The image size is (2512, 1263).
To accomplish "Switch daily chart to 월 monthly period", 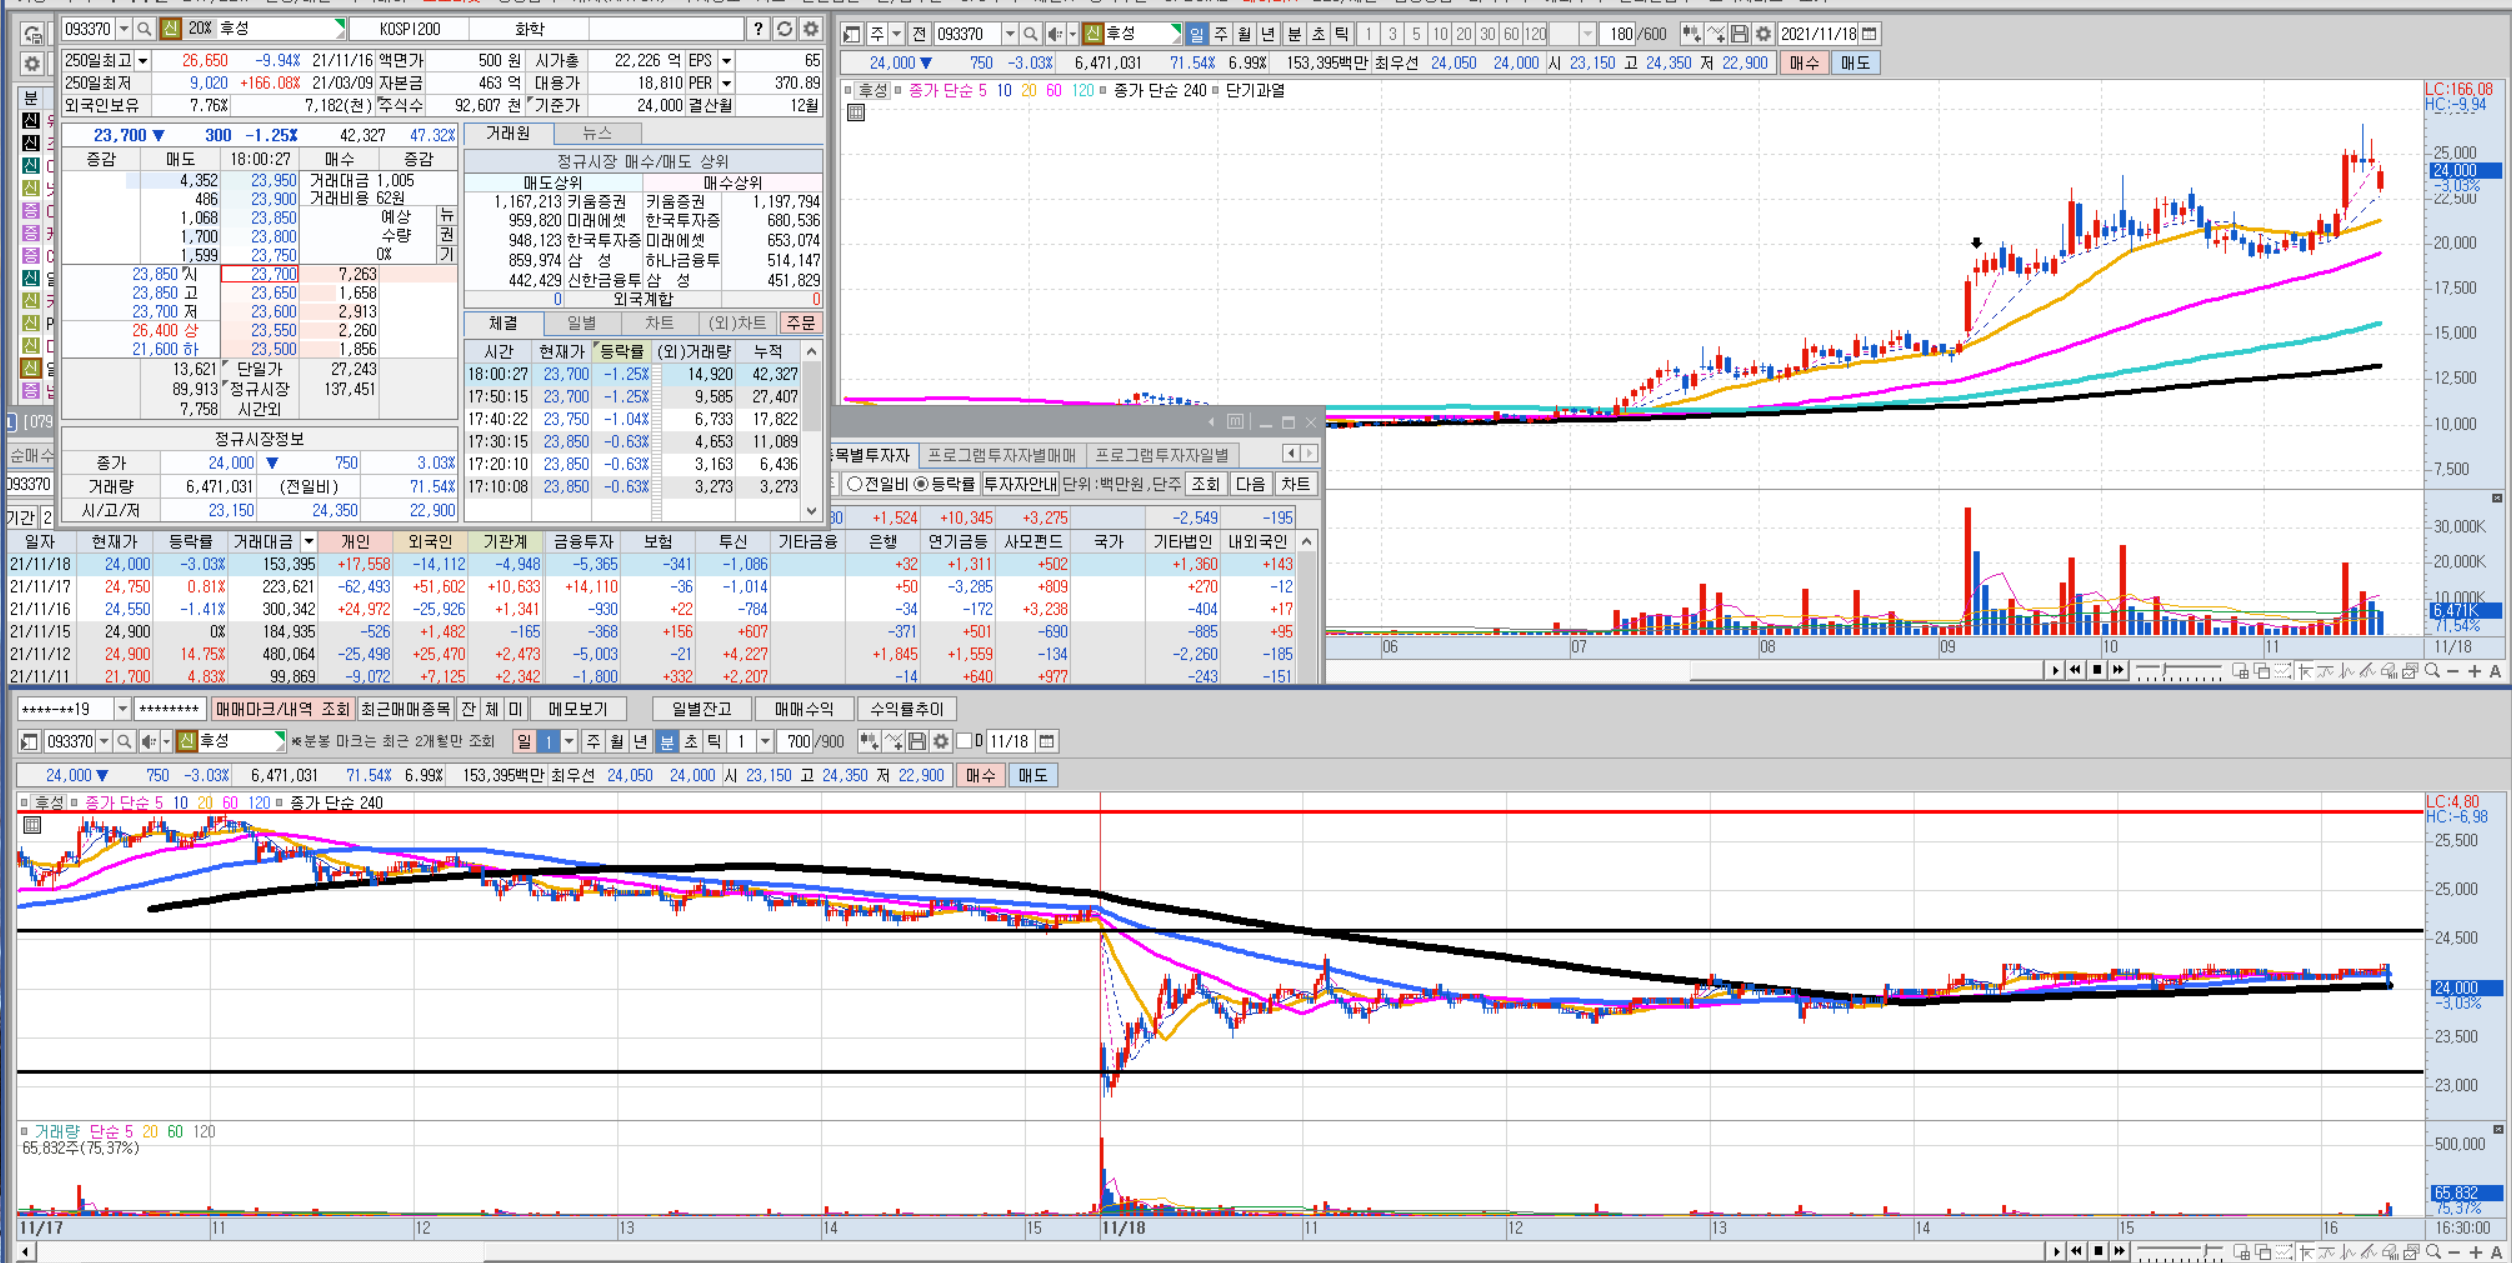I will (1244, 34).
